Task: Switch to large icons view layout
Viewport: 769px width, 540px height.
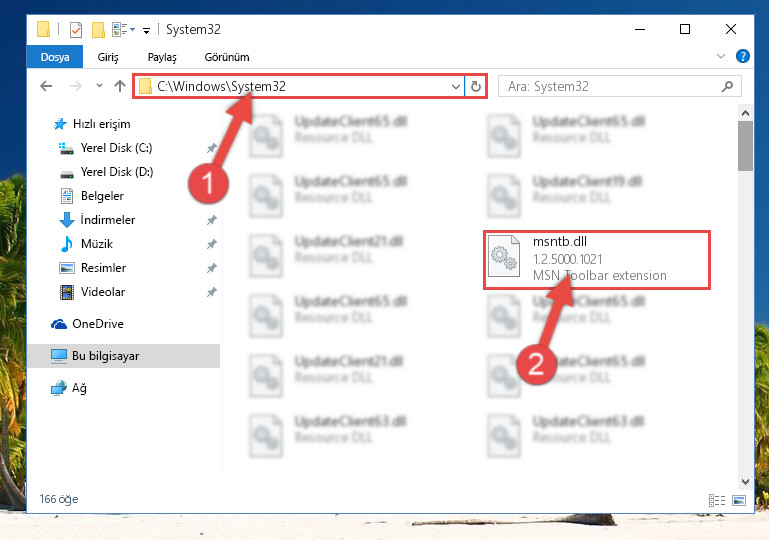Action: (739, 500)
